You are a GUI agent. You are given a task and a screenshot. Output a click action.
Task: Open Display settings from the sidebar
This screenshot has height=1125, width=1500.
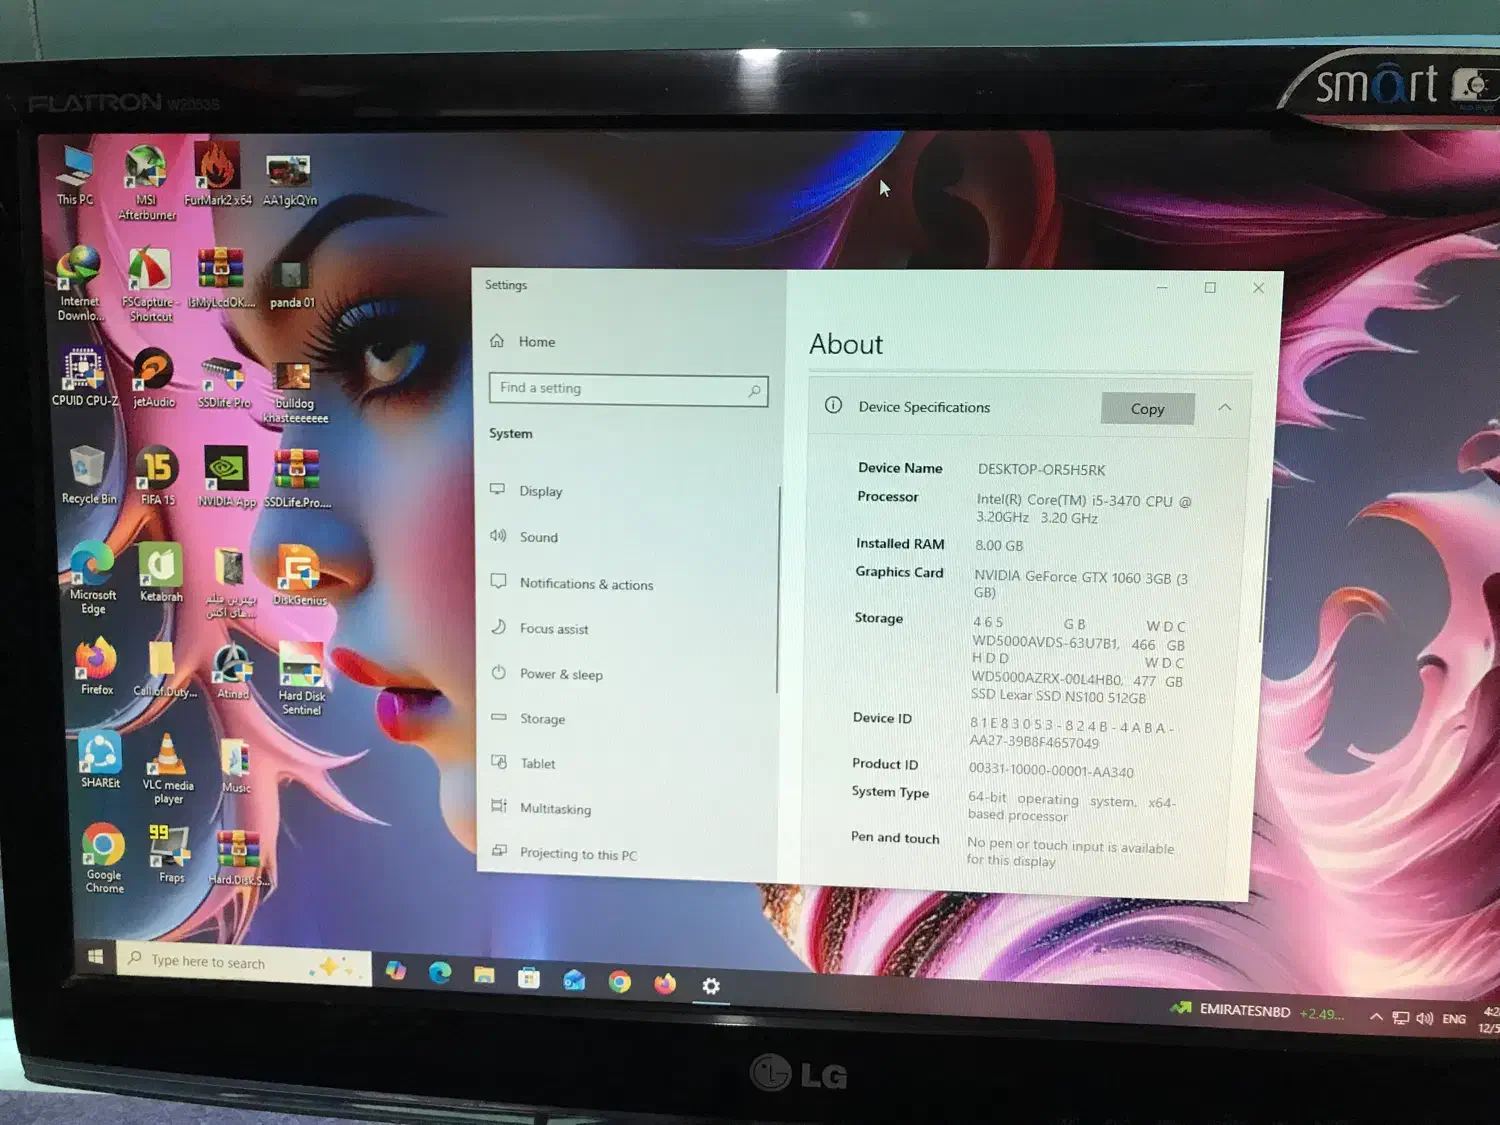[x=541, y=491]
